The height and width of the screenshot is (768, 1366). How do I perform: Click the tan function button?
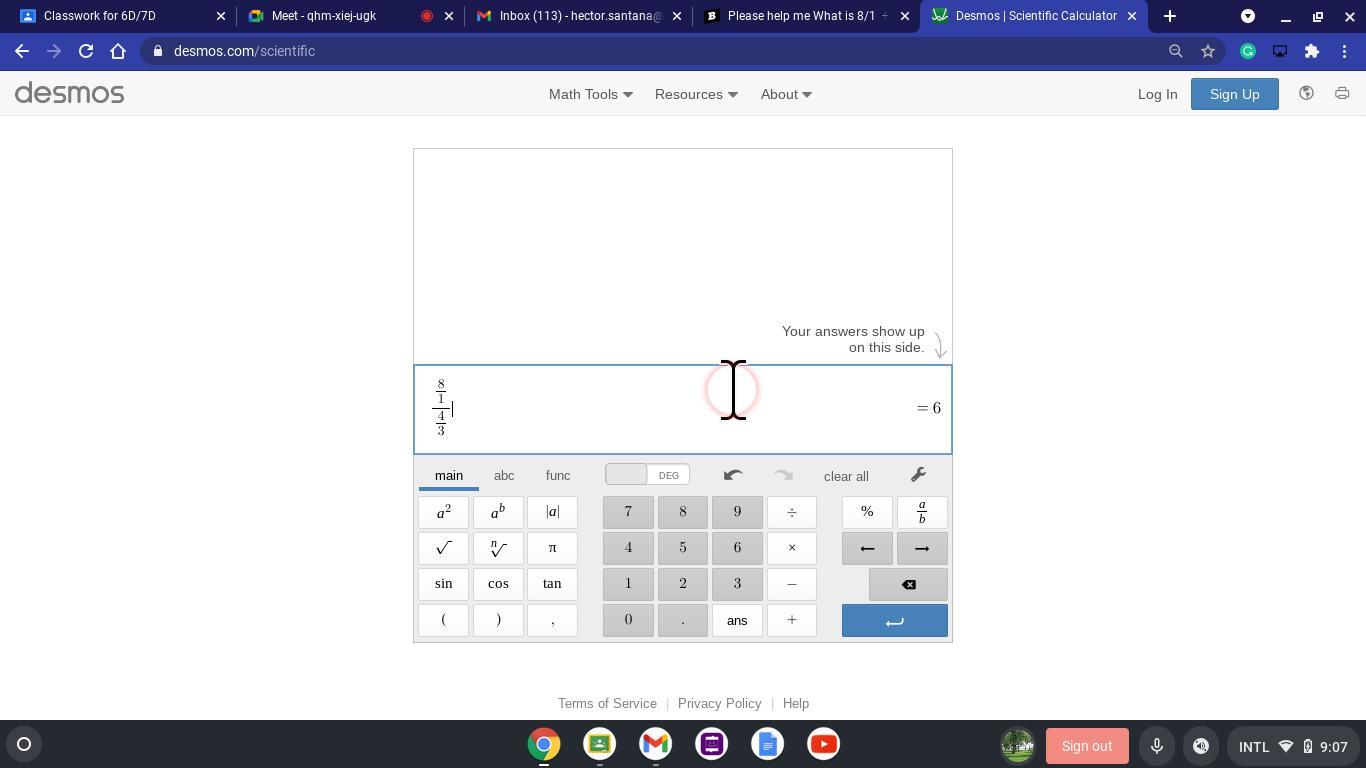coord(552,584)
